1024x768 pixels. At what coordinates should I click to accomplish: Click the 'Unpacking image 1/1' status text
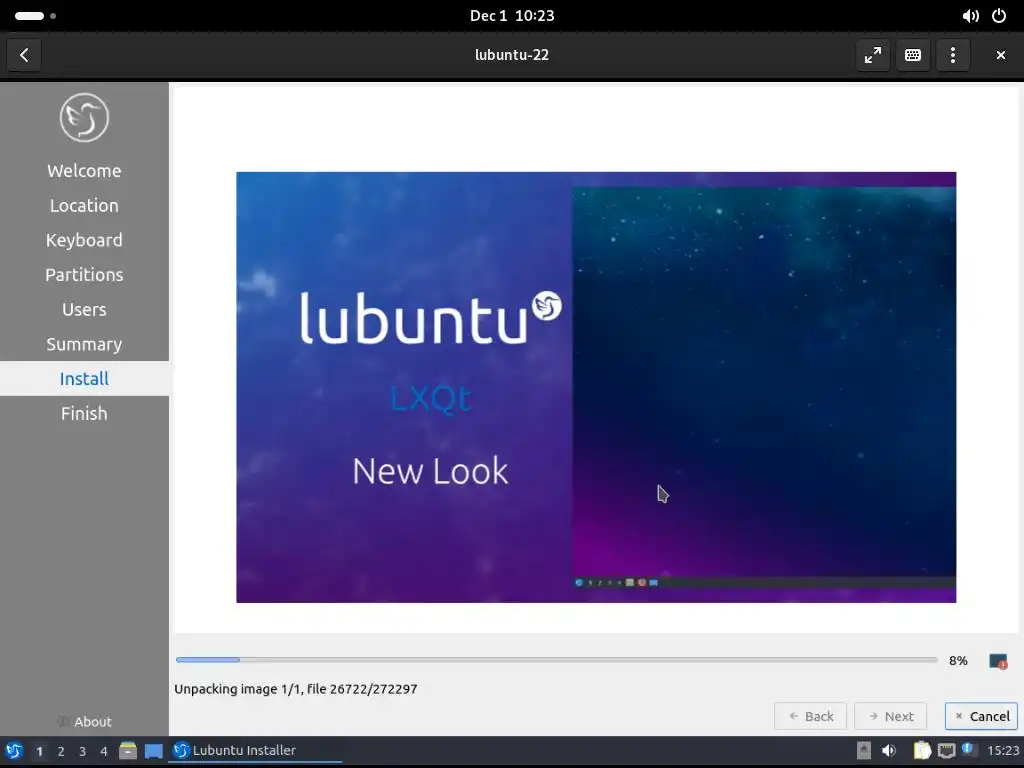coord(296,689)
